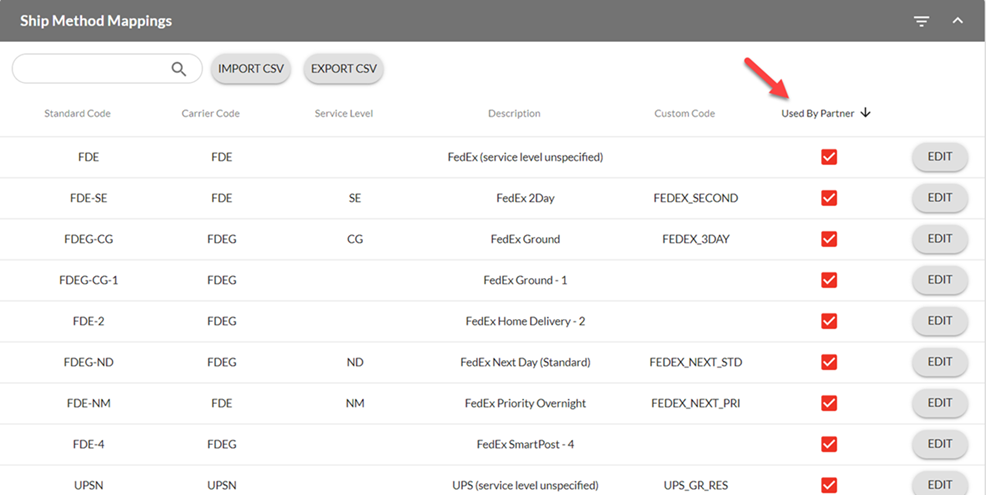The image size is (986, 495).
Task: Click inside the search input field
Action: coord(90,69)
